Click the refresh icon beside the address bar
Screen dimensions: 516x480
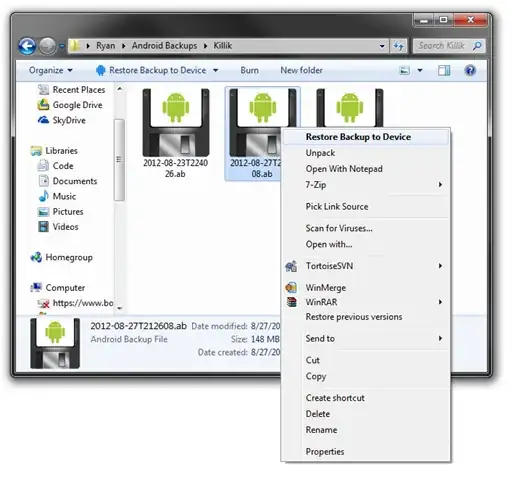tap(399, 46)
